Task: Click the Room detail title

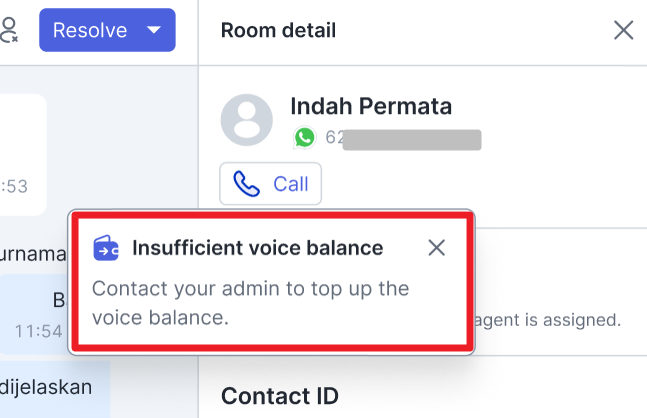Action: pyautogui.click(x=278, y=31)
